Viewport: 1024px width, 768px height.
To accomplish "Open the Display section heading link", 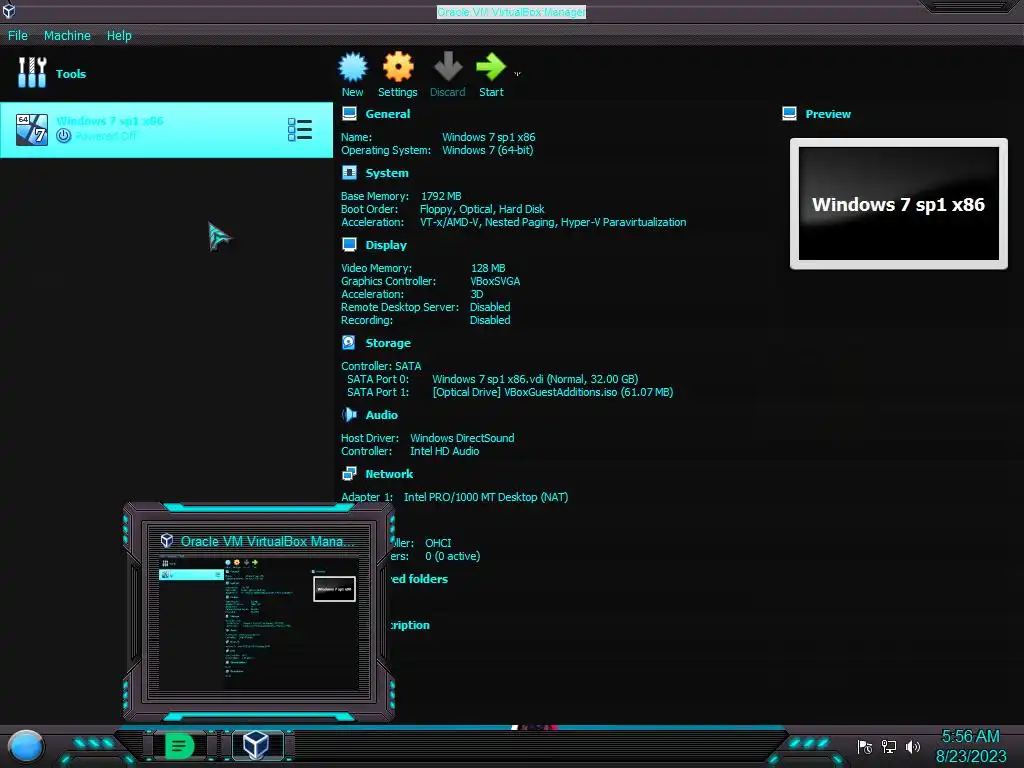I will pyautogui.click(x=386, y=245).
